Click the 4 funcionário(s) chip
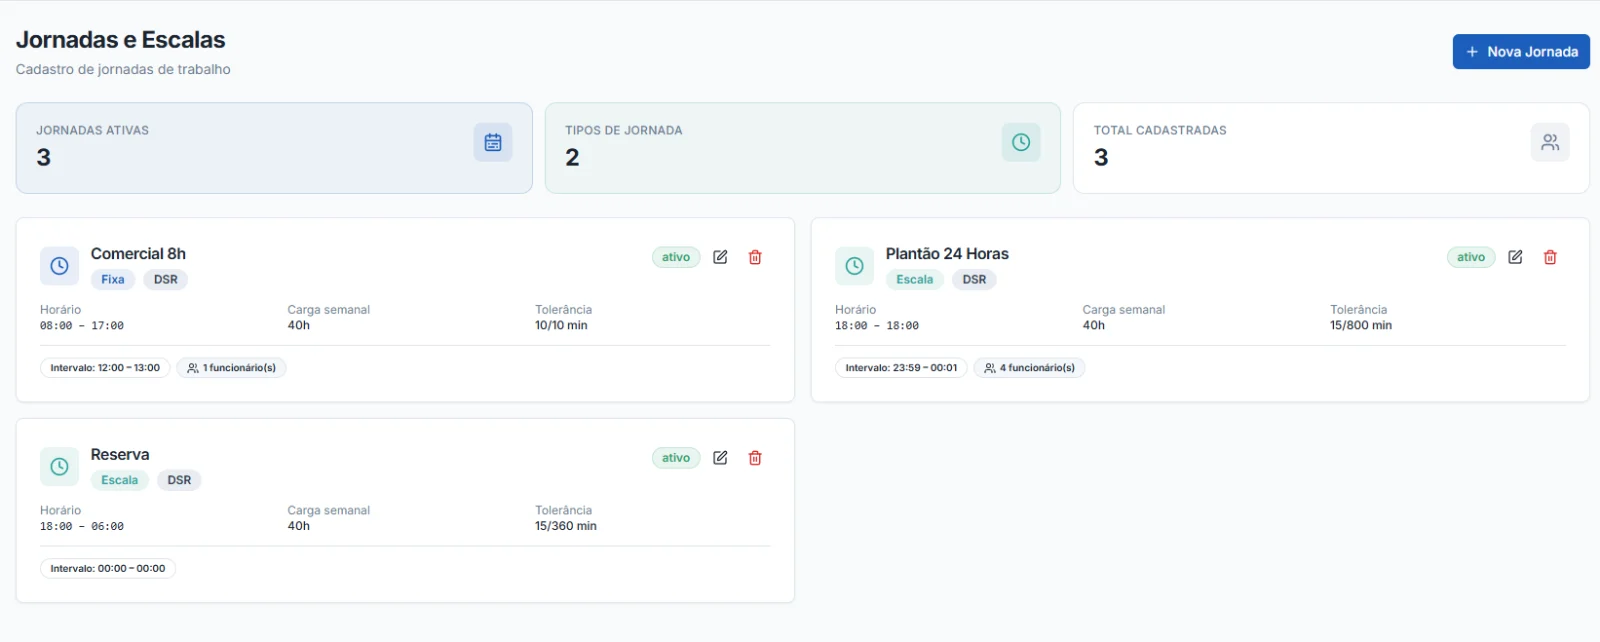The width and height of the screenshot is (1600, 642). click(1029, 368)
